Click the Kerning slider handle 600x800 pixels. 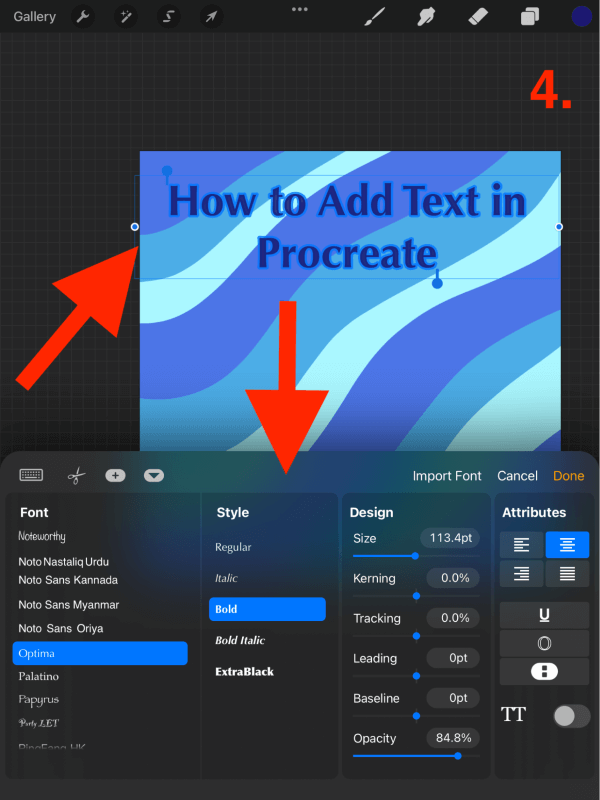pyautogui.click(x=416, y=596)
